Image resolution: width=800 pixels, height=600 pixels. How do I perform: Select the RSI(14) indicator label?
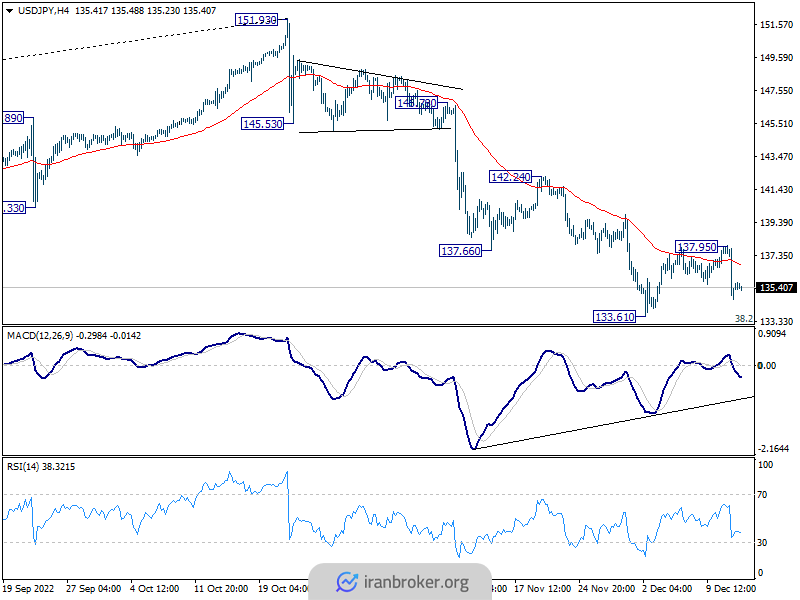pos(26,466)
